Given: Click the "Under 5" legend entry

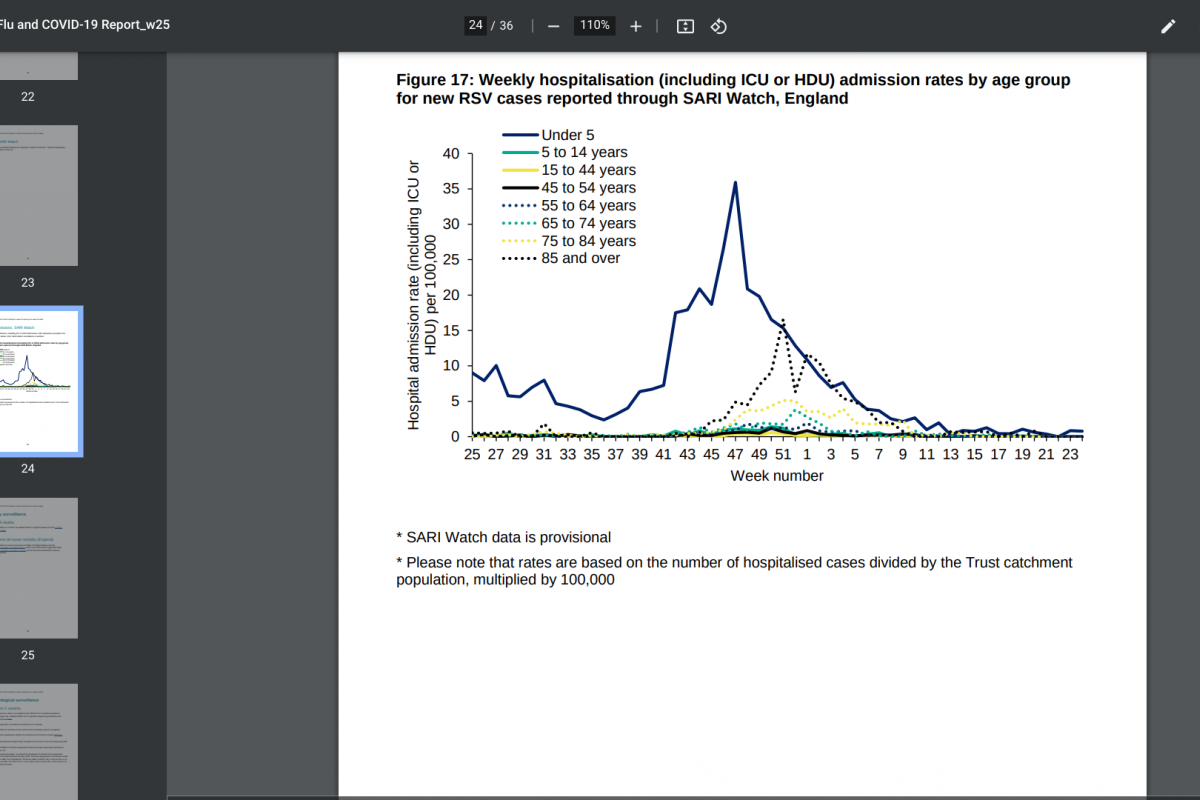Looking at the screenshot, I should (x=568, y=135).
